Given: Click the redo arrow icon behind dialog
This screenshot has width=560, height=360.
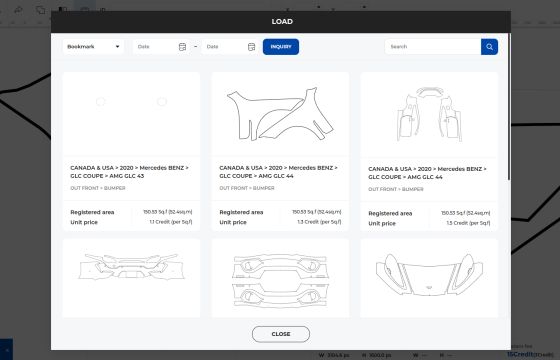Looking at the screenshot, I should [18, 10].
